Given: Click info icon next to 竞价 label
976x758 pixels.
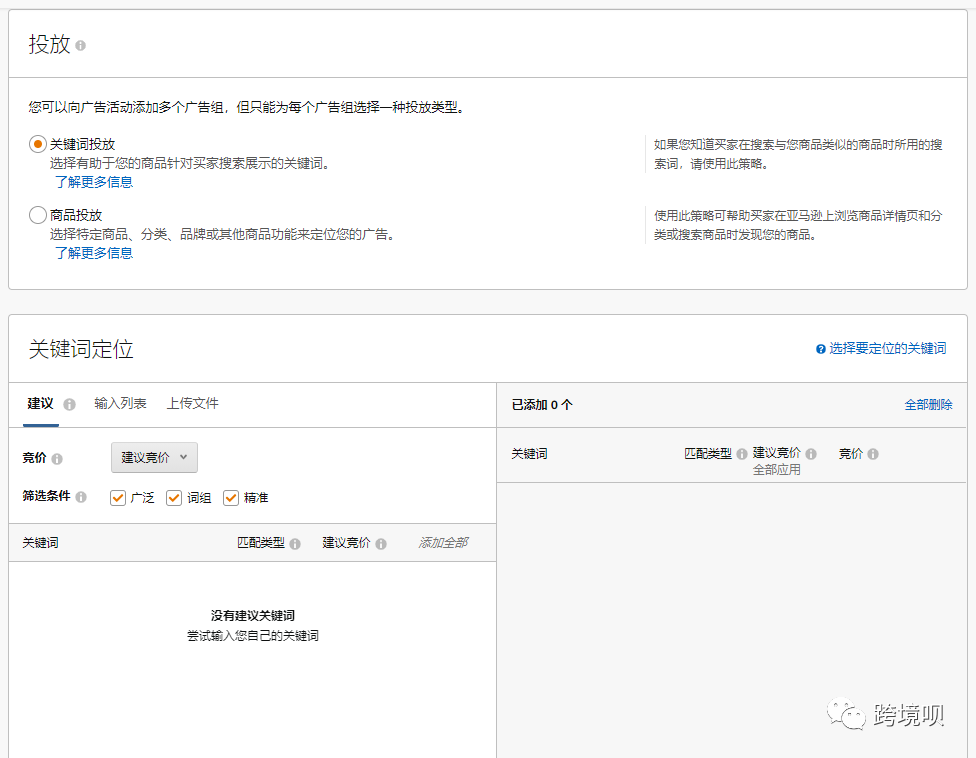Looking at the screenshot, I should (57, 459).
